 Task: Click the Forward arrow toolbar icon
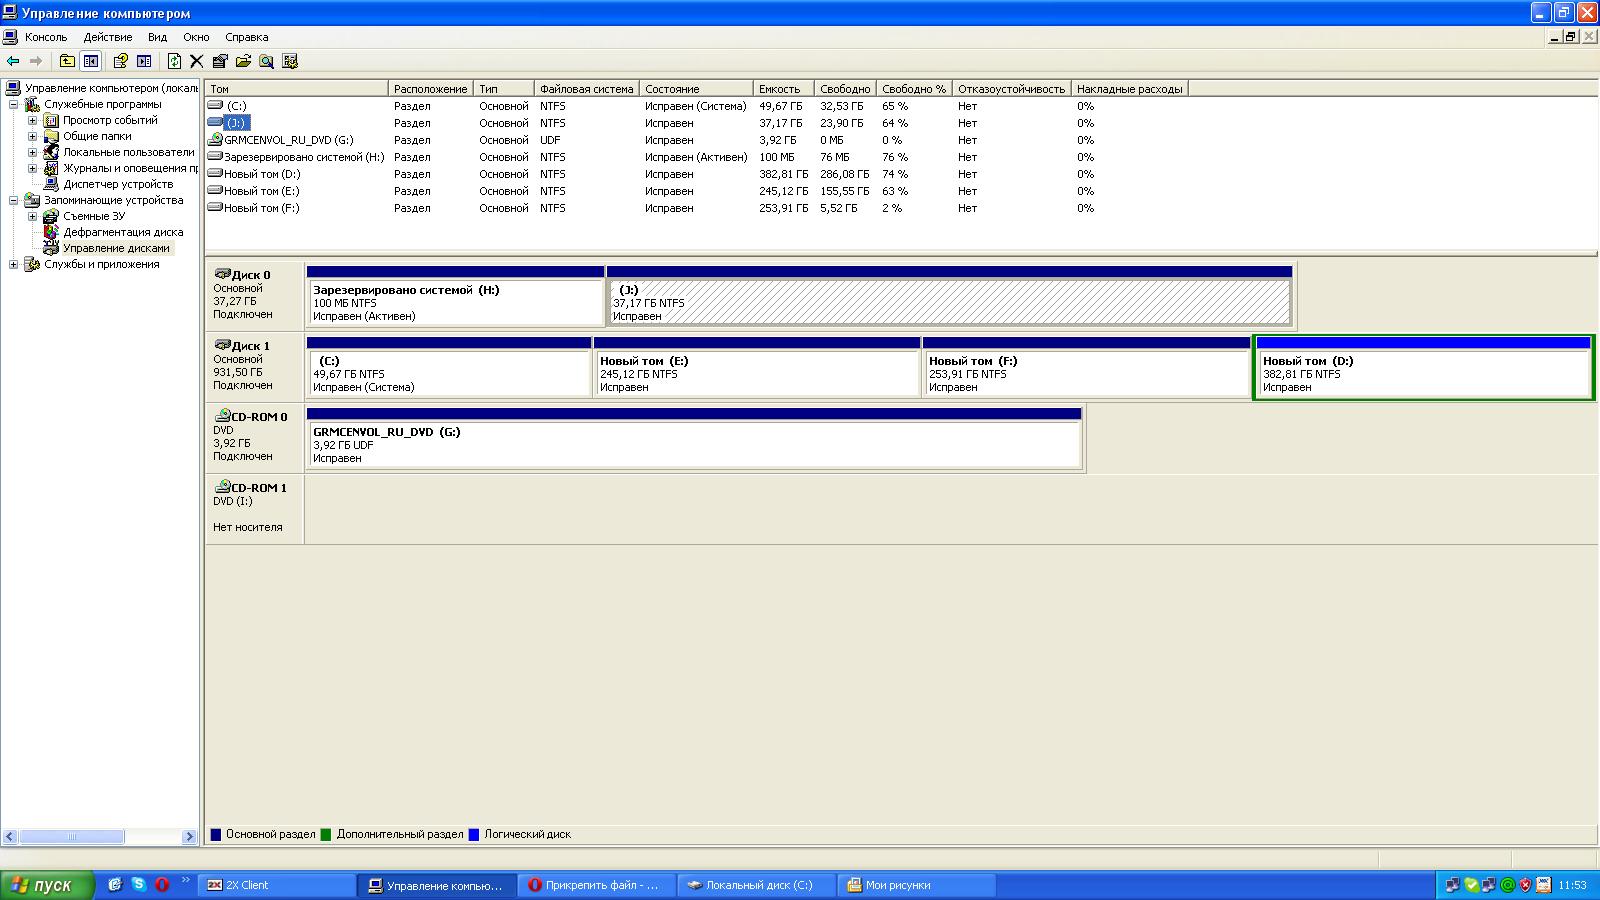[36, 61]
